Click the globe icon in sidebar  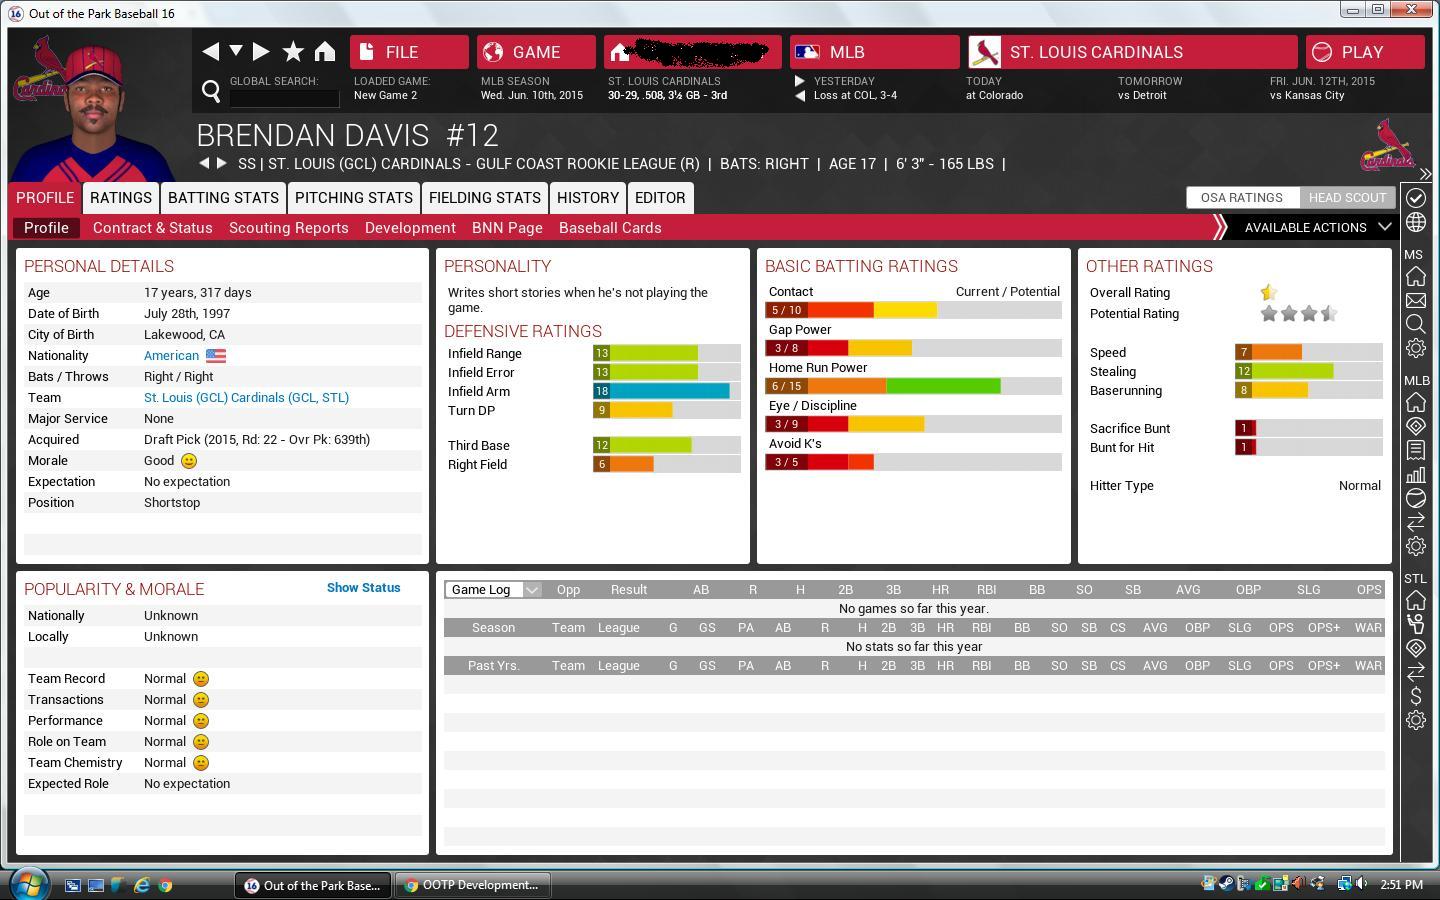coord(1416,222)
